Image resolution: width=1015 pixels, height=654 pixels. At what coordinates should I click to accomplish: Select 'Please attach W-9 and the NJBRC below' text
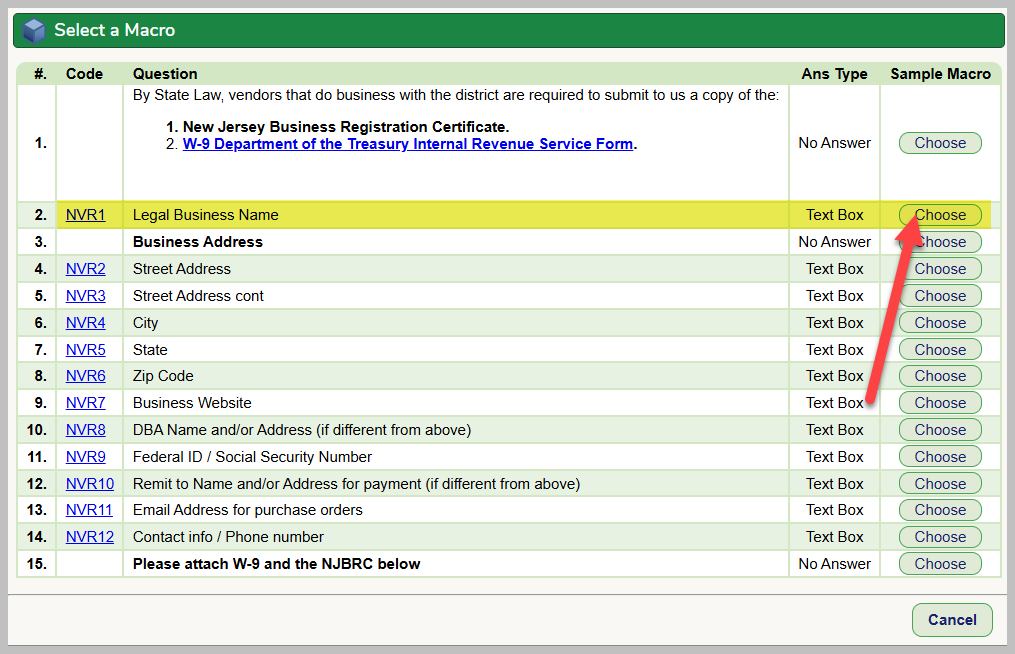point(276,564)
